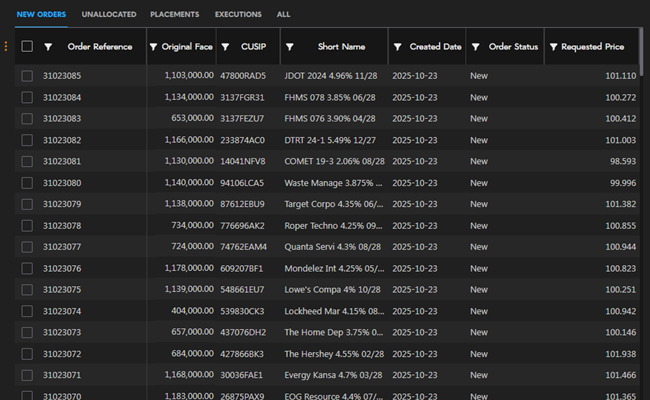
Task: Toggle the select-all header checkbox
Action: click(27, 47)
